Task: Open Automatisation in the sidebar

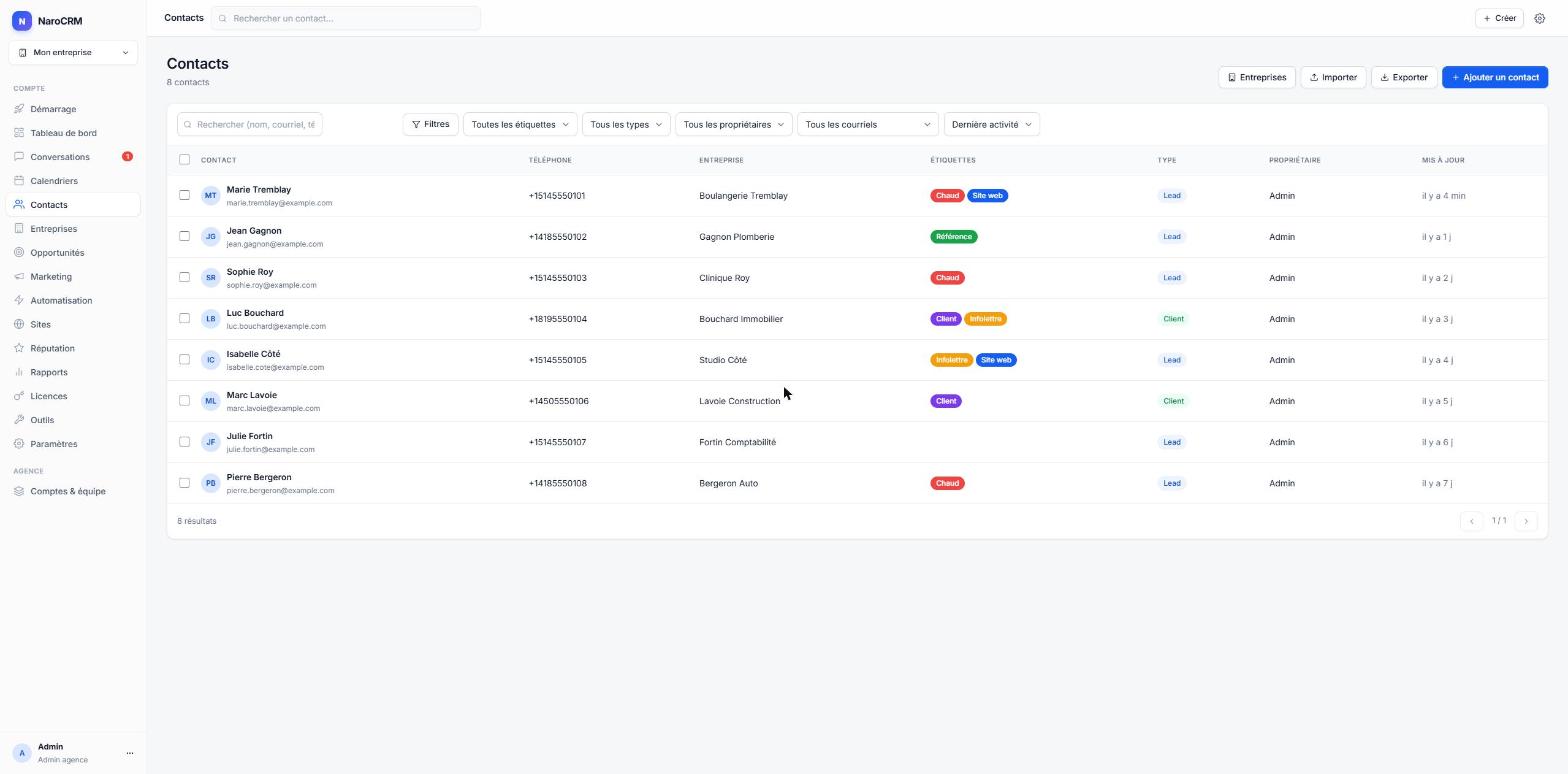Action: [x=73, y=301]
